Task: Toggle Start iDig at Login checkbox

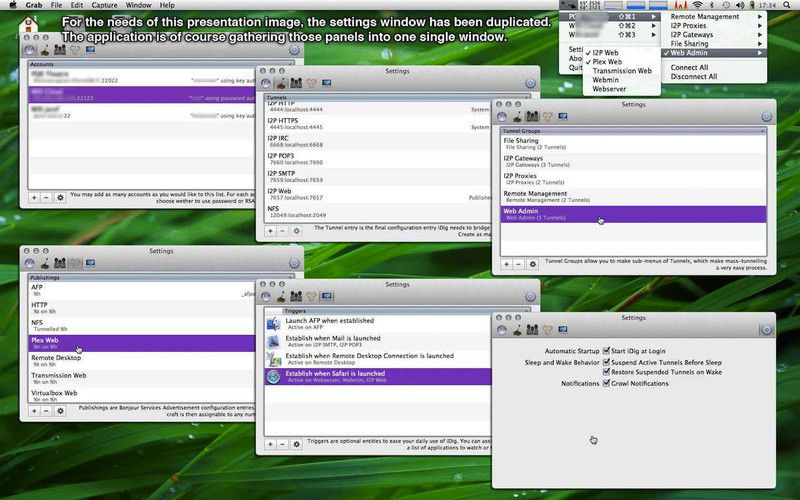Action: click(606, 351)
